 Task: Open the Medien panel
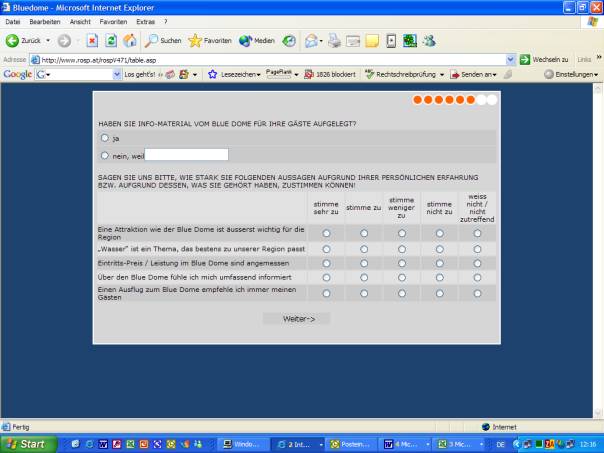257,40
